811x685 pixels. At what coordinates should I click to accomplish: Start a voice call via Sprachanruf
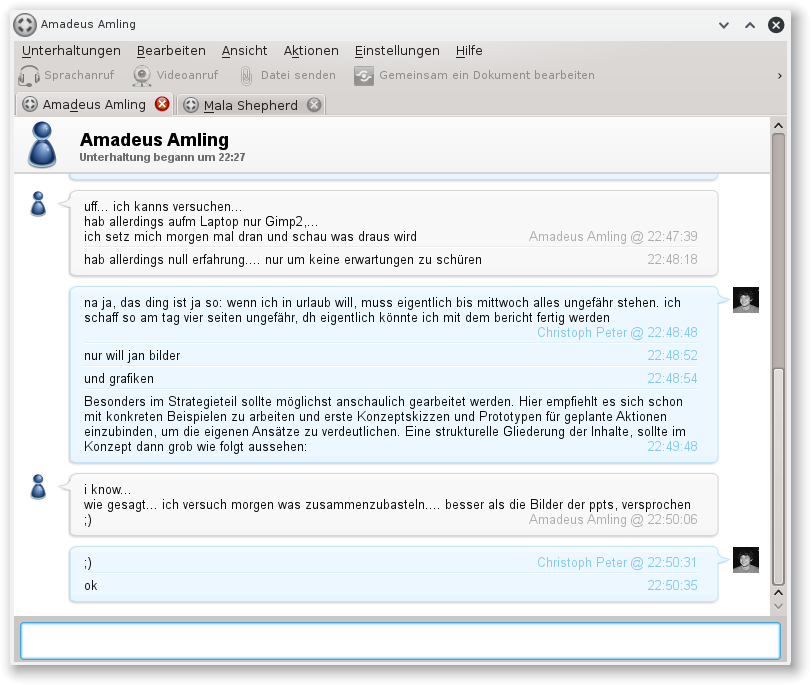[x=66, y=76]
